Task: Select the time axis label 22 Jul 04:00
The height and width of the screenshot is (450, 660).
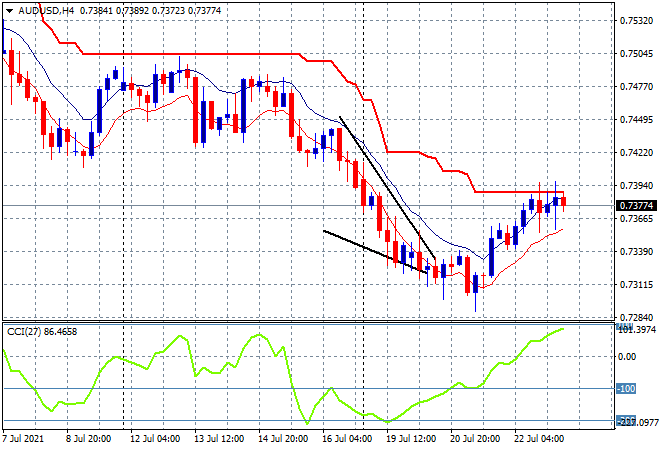Action: coord(539,439)
